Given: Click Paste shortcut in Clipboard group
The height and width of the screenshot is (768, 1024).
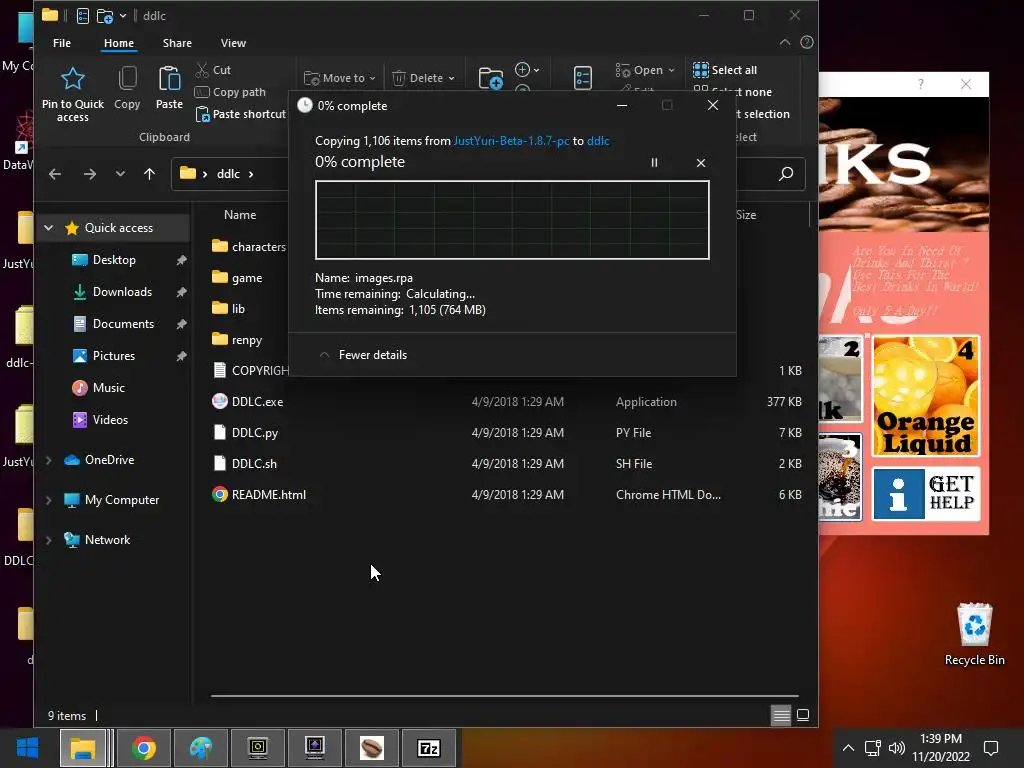Looking at the screenshot, I should point(241,114).
